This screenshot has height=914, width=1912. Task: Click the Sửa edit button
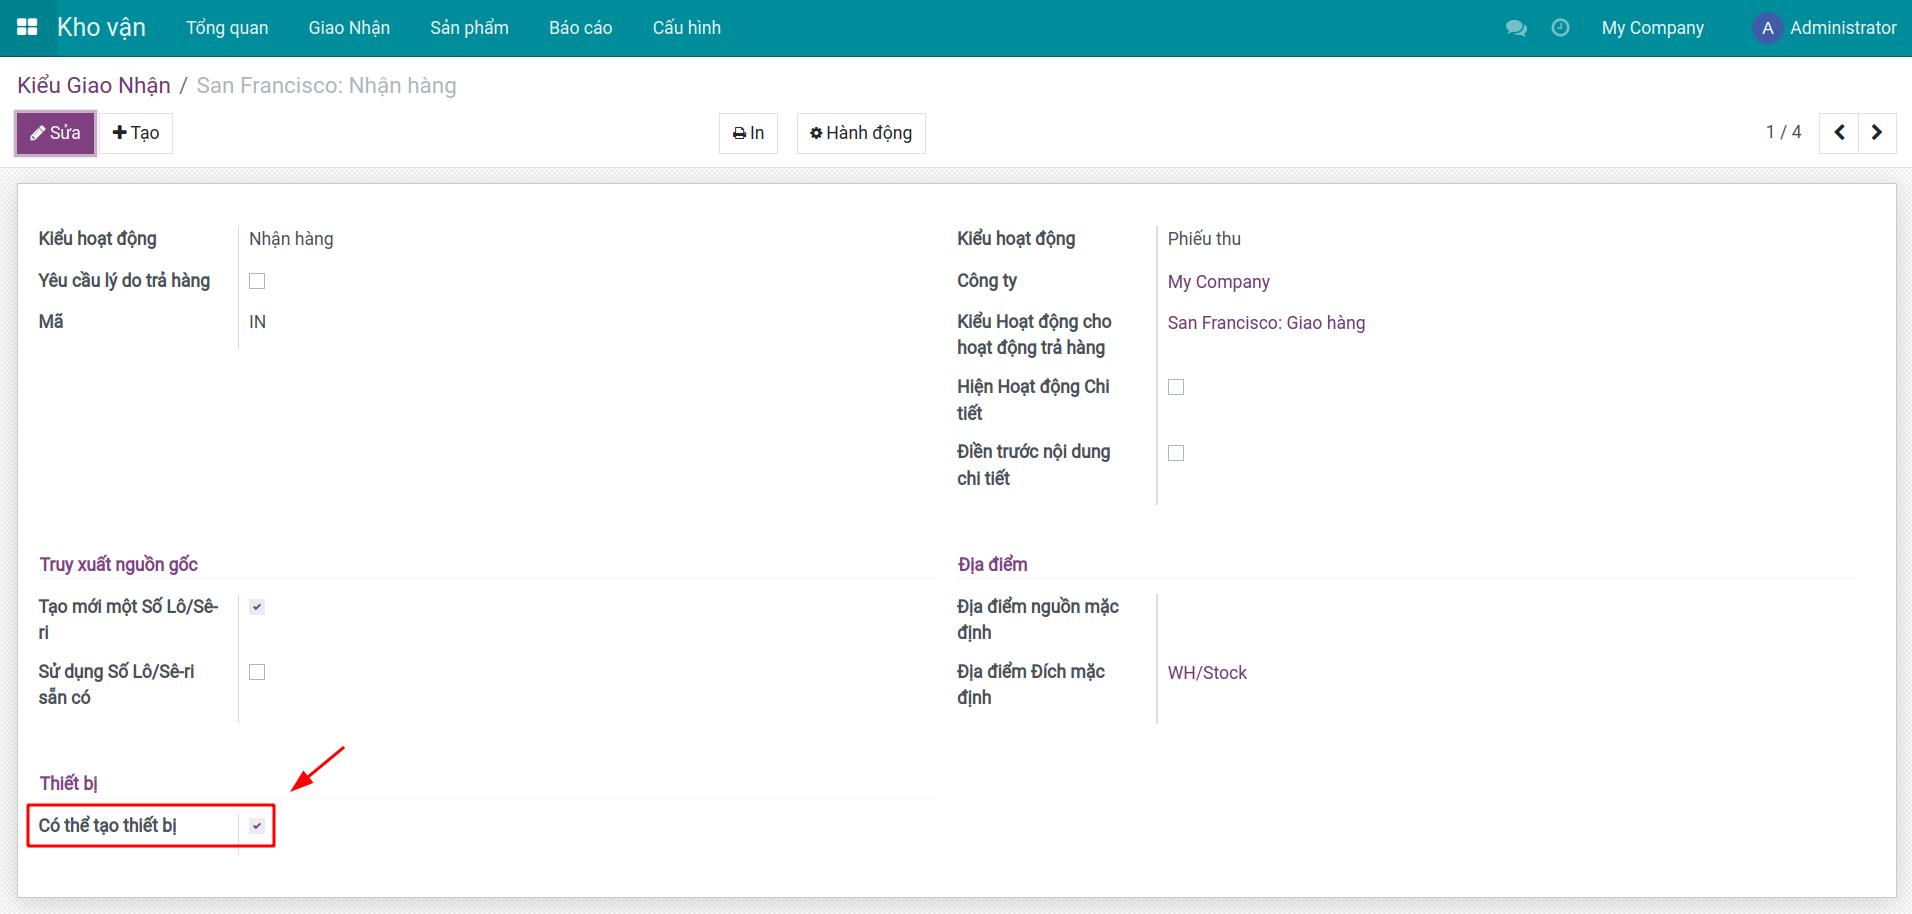56,133
